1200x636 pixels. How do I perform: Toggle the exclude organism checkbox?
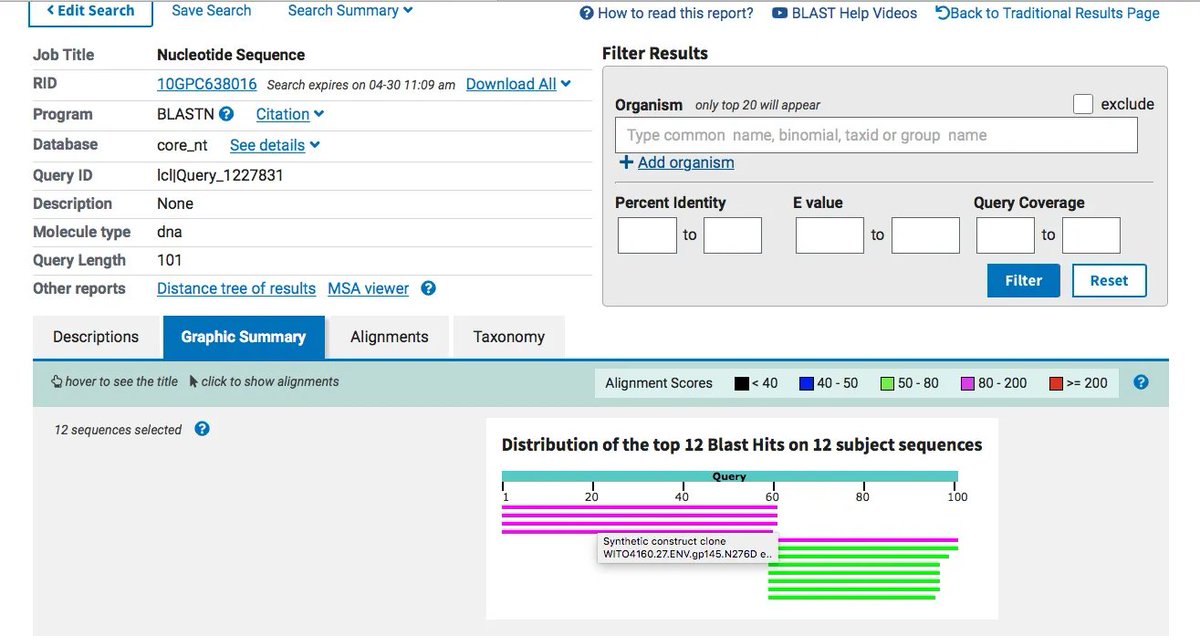(x=1082, y=104)
